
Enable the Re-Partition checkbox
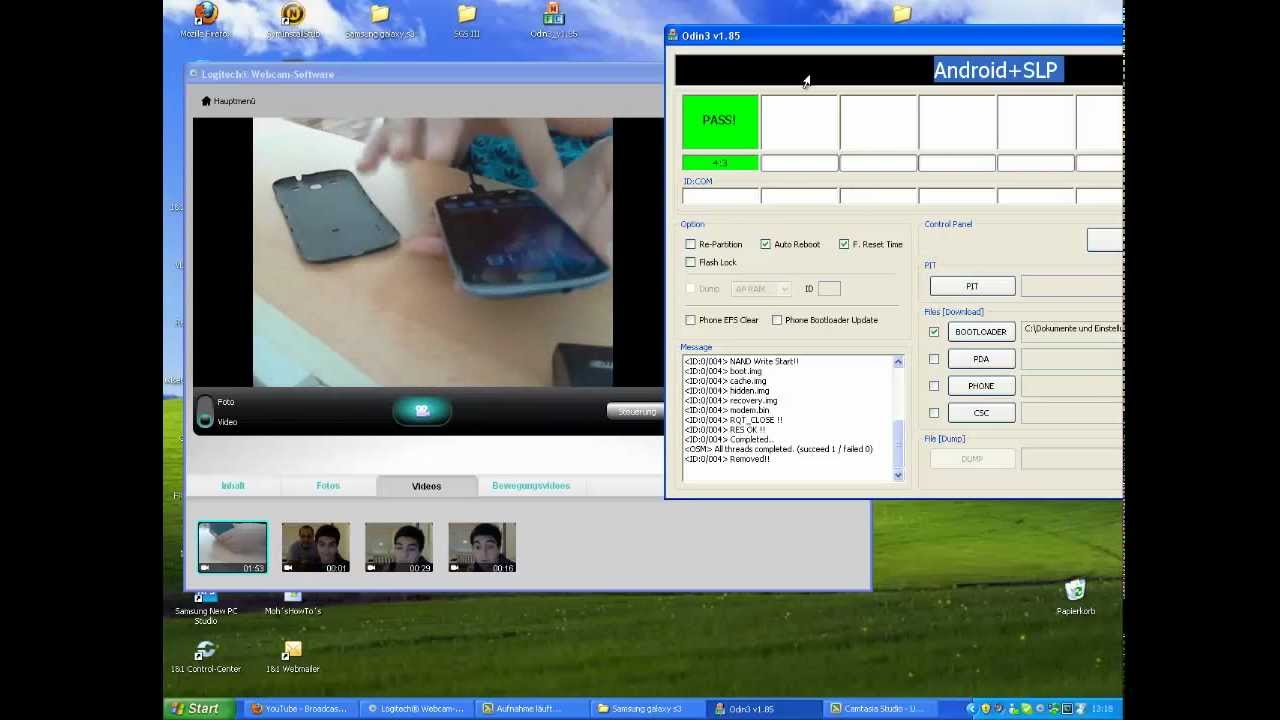[690, 244]
